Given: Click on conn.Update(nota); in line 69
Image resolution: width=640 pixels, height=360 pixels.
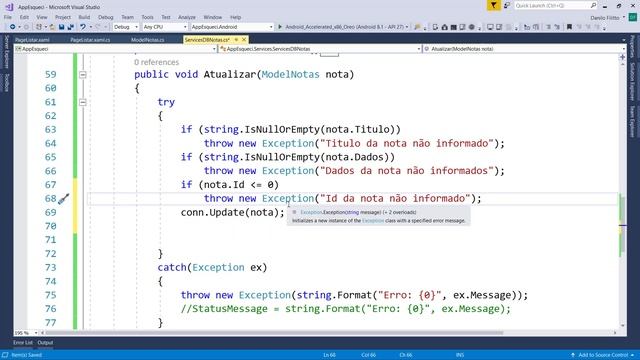Looking at the screenshot, I should point(232,212).
